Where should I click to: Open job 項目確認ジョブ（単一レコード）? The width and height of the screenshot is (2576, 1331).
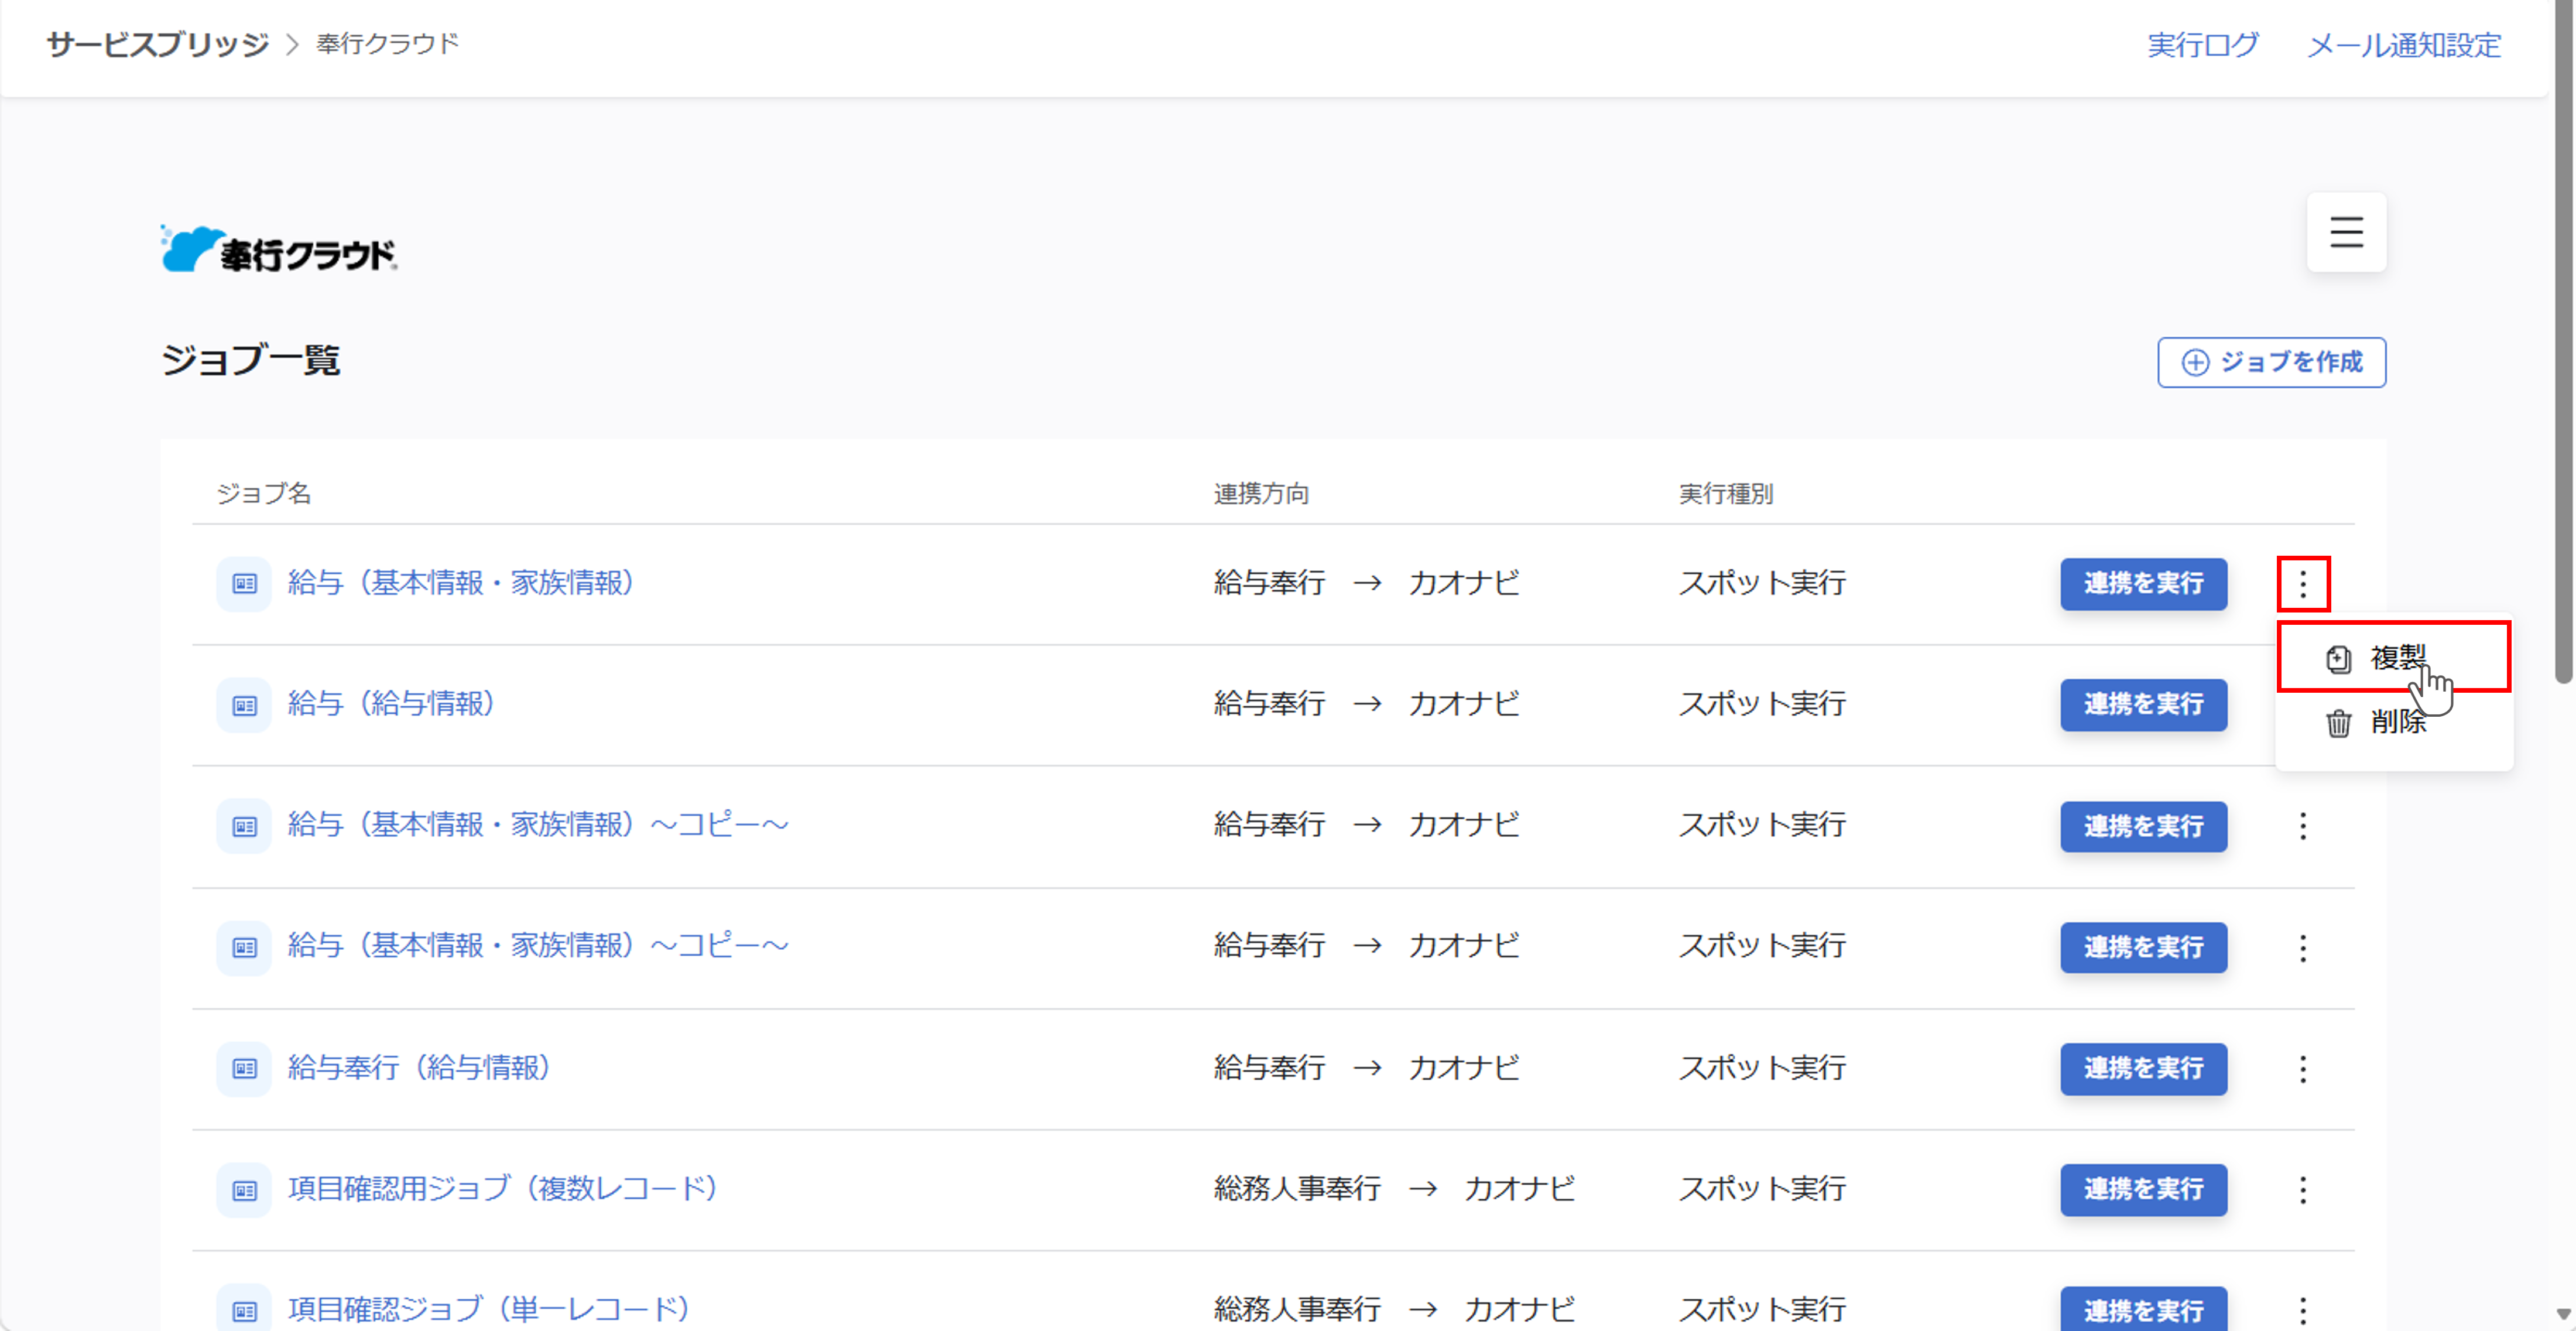[x=489, y=1309]
